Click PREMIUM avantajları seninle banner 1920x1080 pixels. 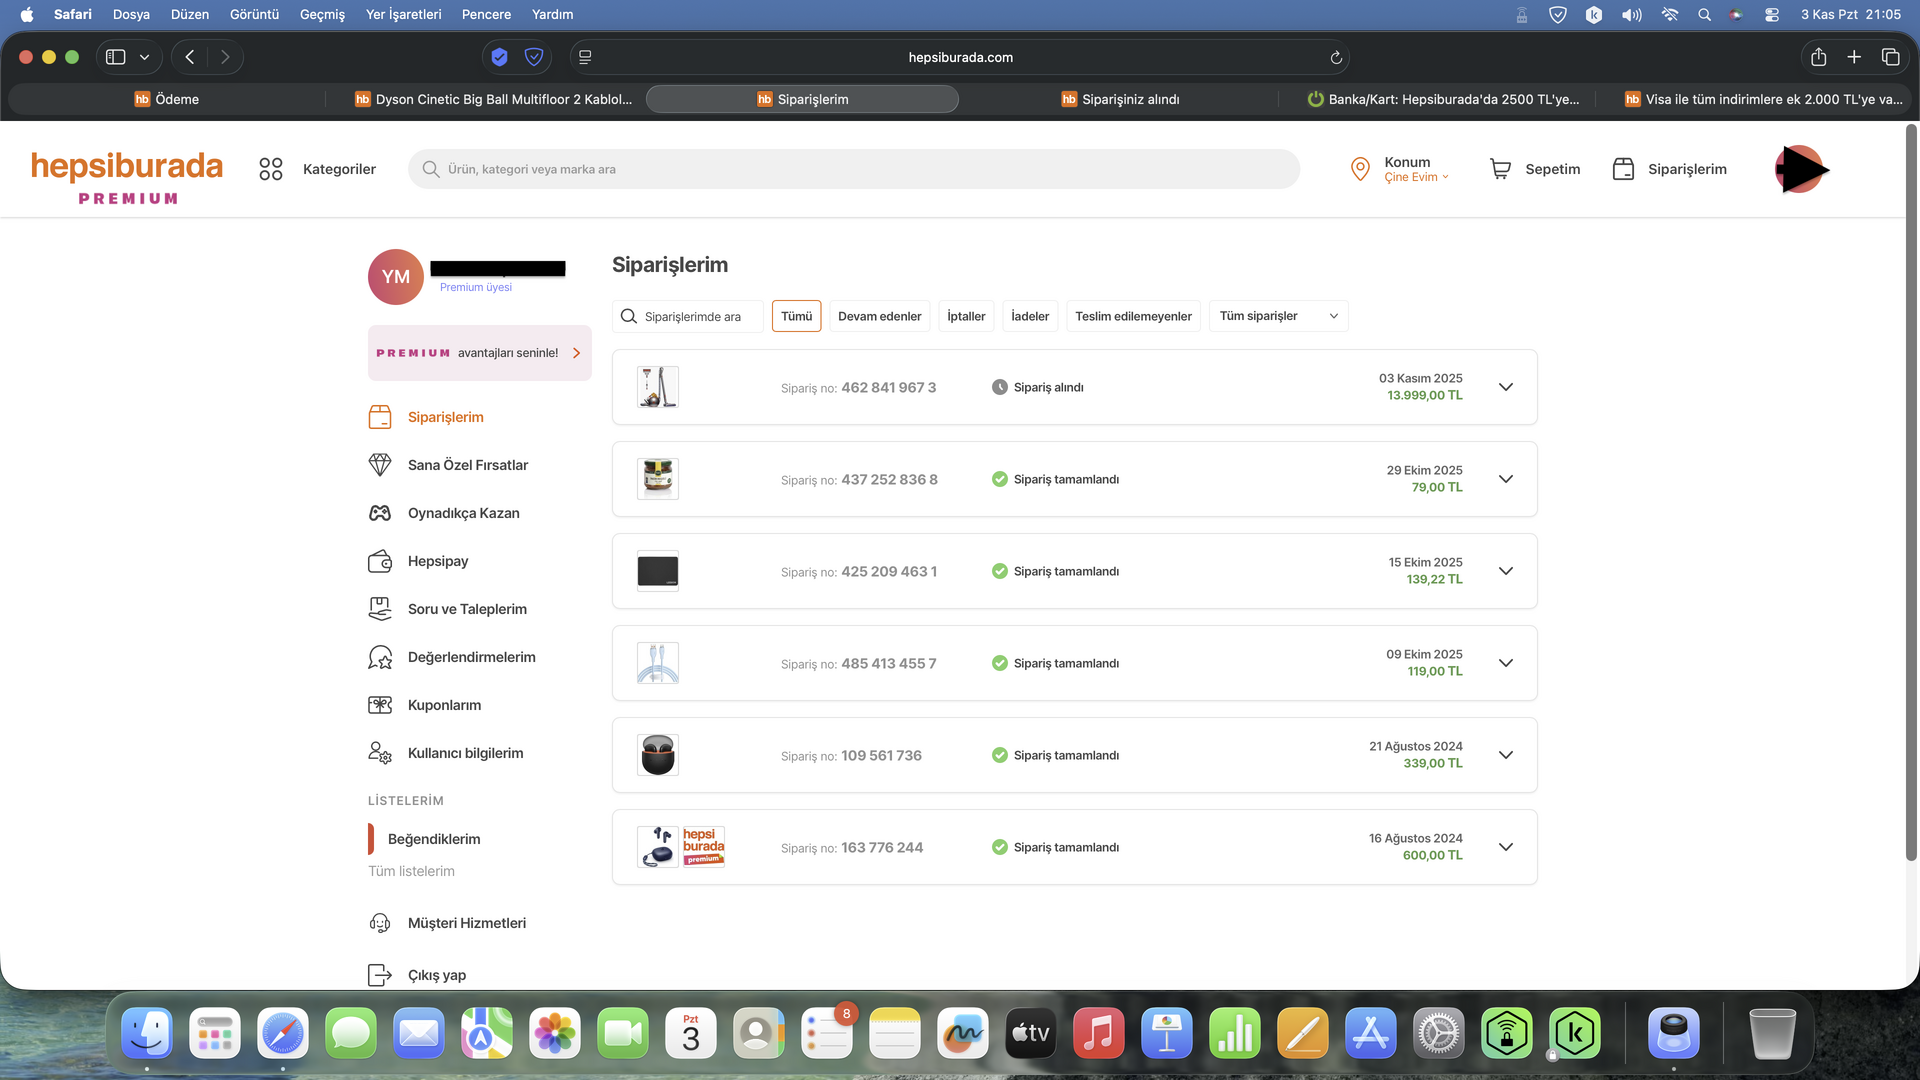click(479, 353)
